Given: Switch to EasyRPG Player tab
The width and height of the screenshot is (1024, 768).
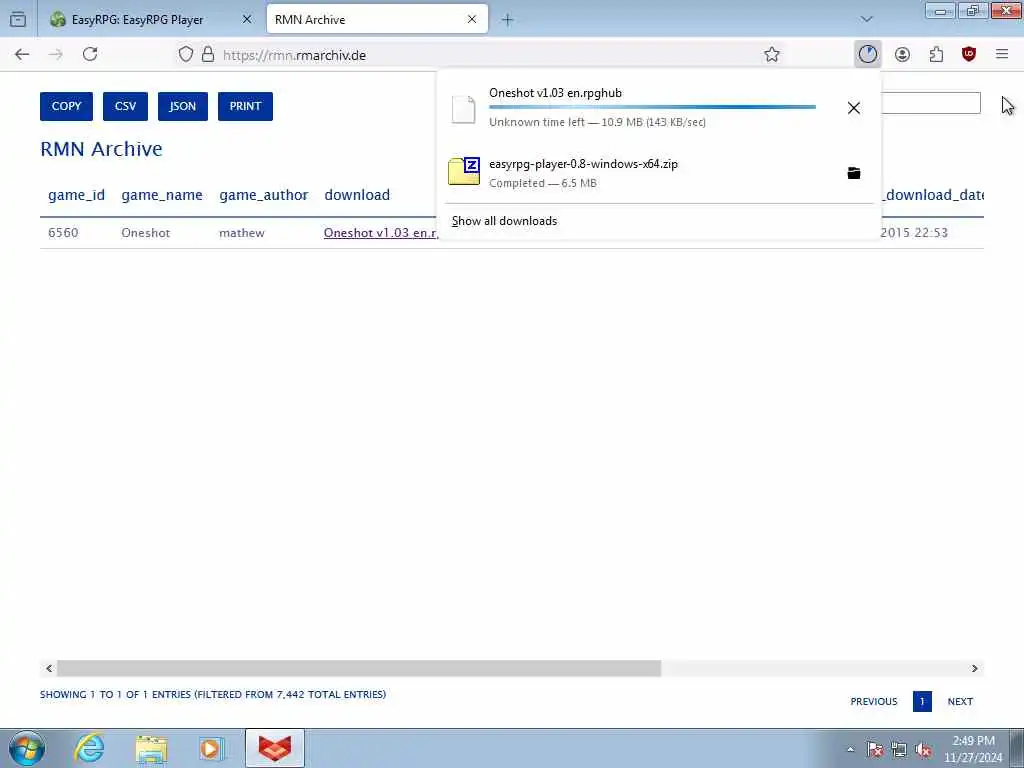Looking at the screenshot, I should tap(152, 20).
